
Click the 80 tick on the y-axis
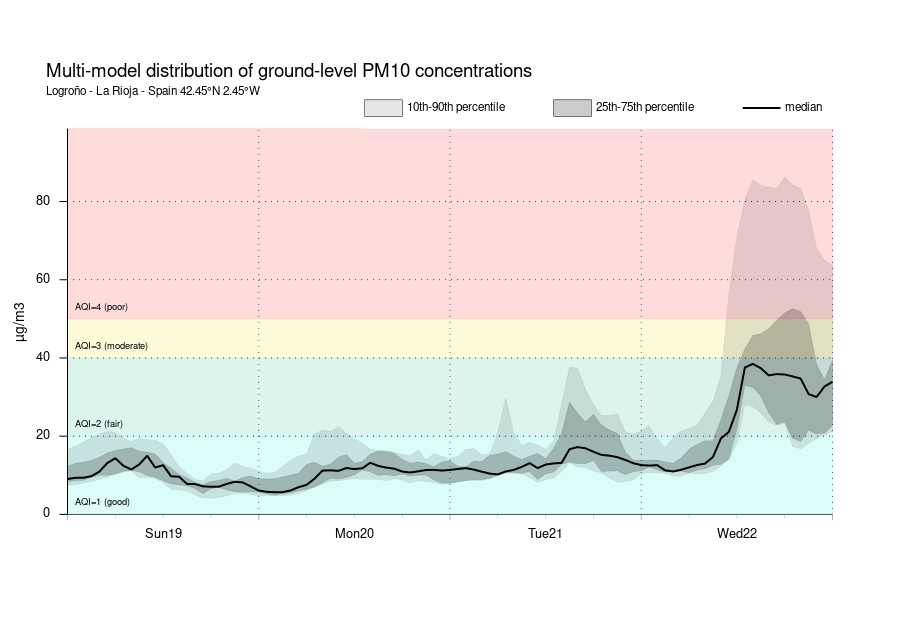point(44,201)
